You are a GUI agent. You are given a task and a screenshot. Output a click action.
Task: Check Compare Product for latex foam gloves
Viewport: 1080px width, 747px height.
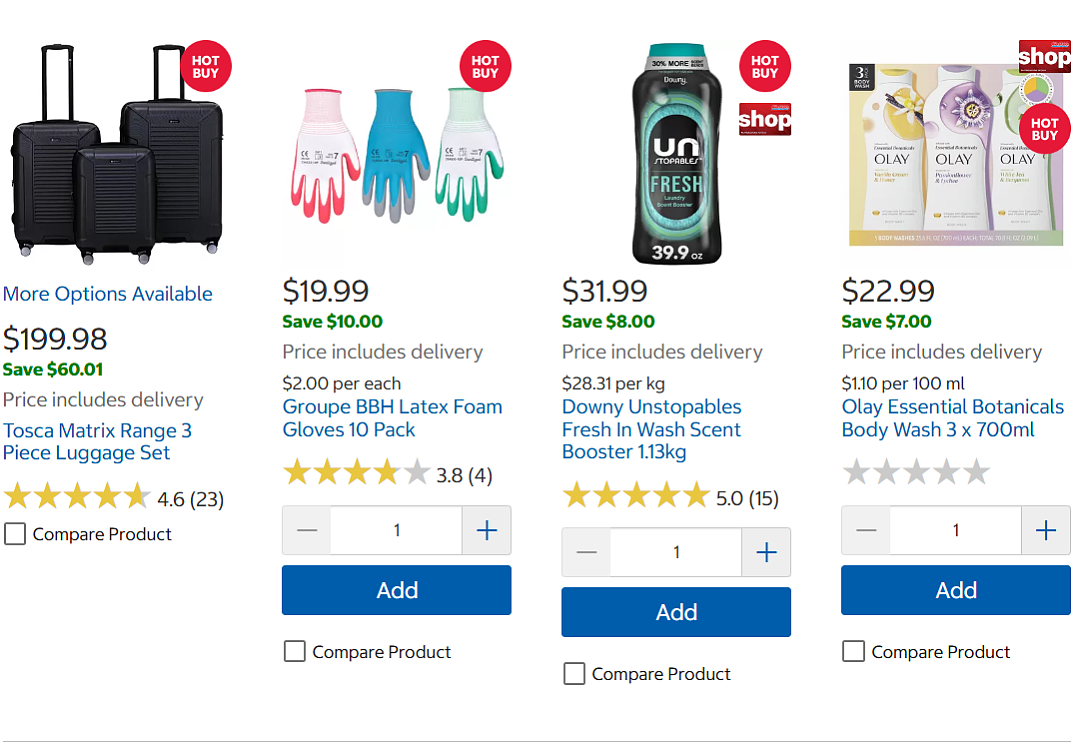point(295,651)
